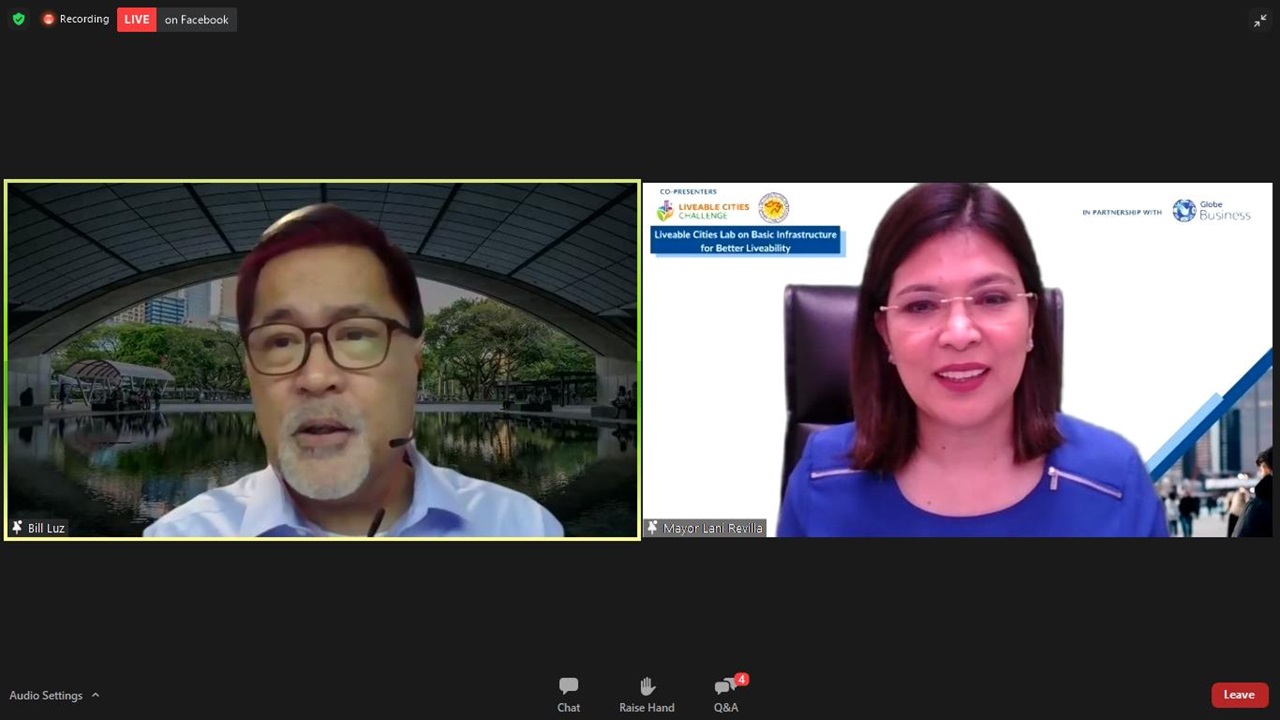This screenshot has height=720, width=1280.
Task: Open the Chat panel
Action: point(568,694)
